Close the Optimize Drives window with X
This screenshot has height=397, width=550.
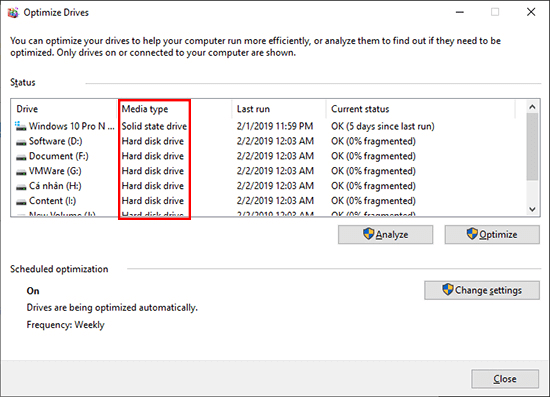tap(531, 12)
